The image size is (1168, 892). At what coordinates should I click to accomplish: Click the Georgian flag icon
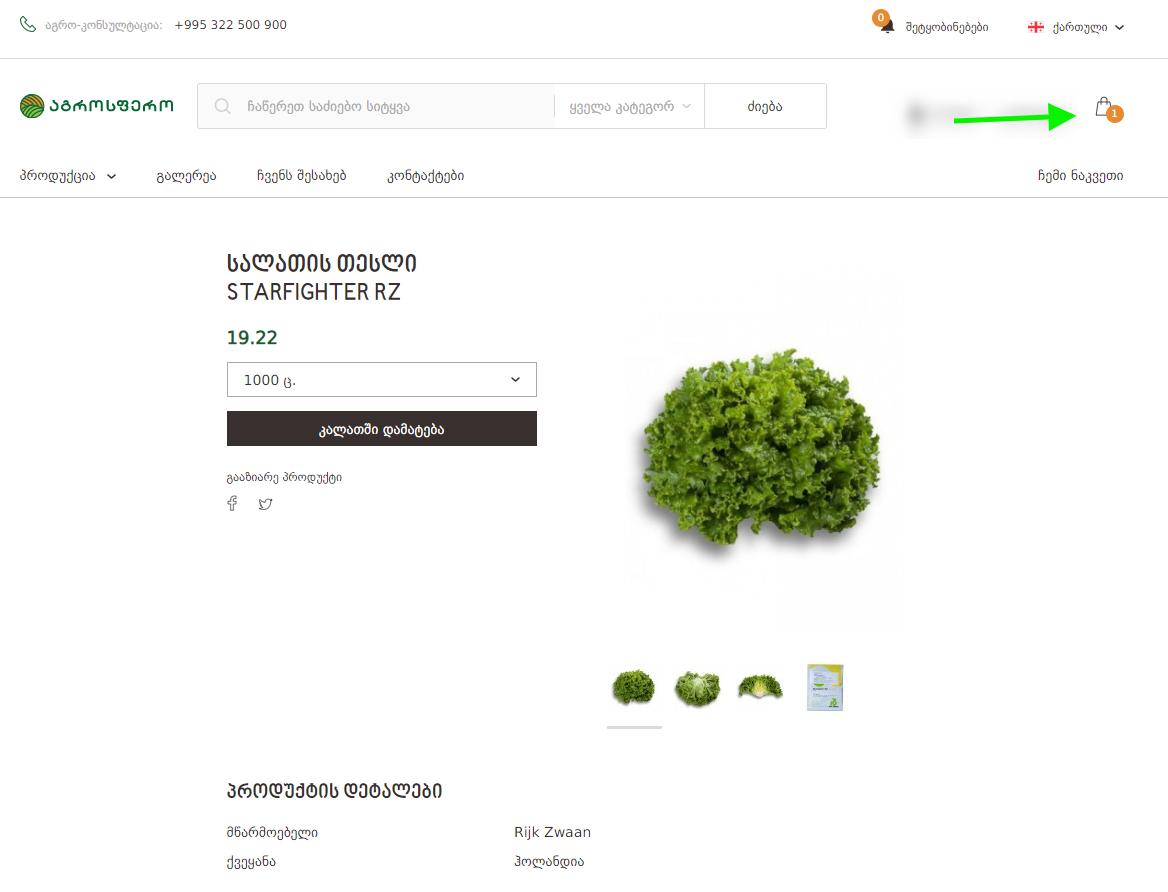pyautogui.click(x=1035, y=27)
